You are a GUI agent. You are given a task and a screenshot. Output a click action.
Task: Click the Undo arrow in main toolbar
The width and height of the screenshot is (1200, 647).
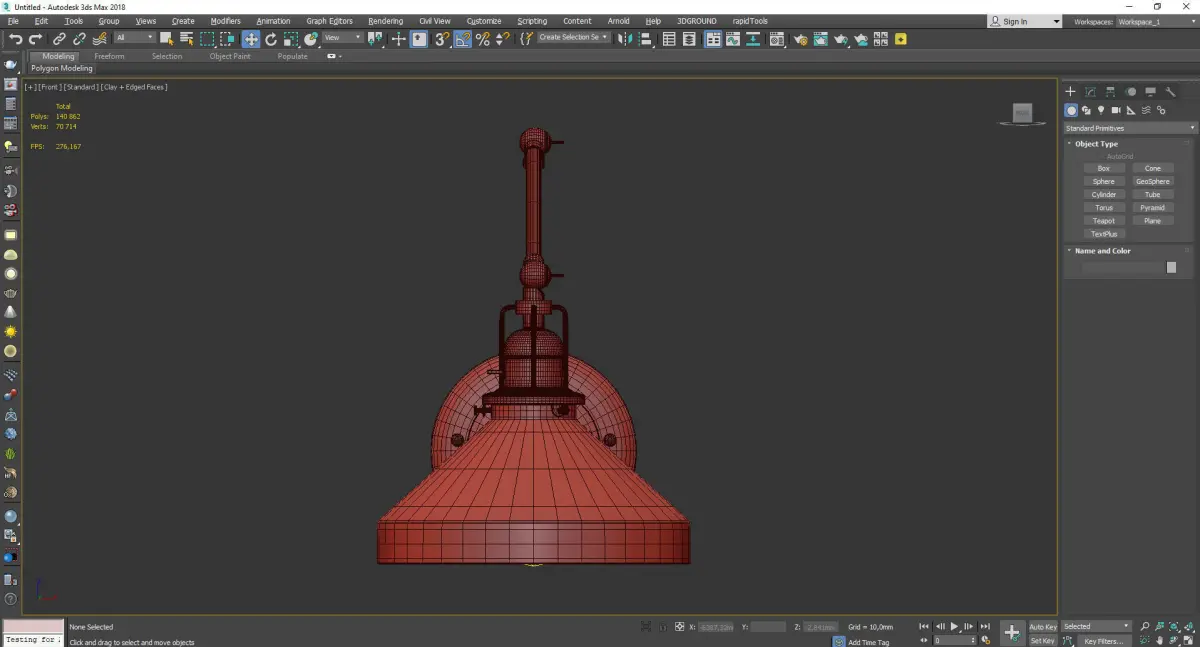(x=15, y=39)
